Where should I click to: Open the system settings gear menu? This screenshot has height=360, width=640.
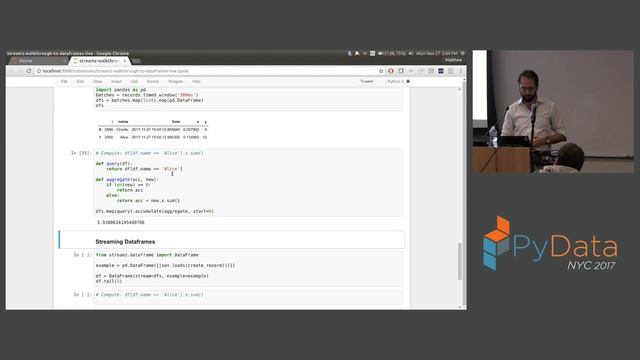tap(462, 53)
